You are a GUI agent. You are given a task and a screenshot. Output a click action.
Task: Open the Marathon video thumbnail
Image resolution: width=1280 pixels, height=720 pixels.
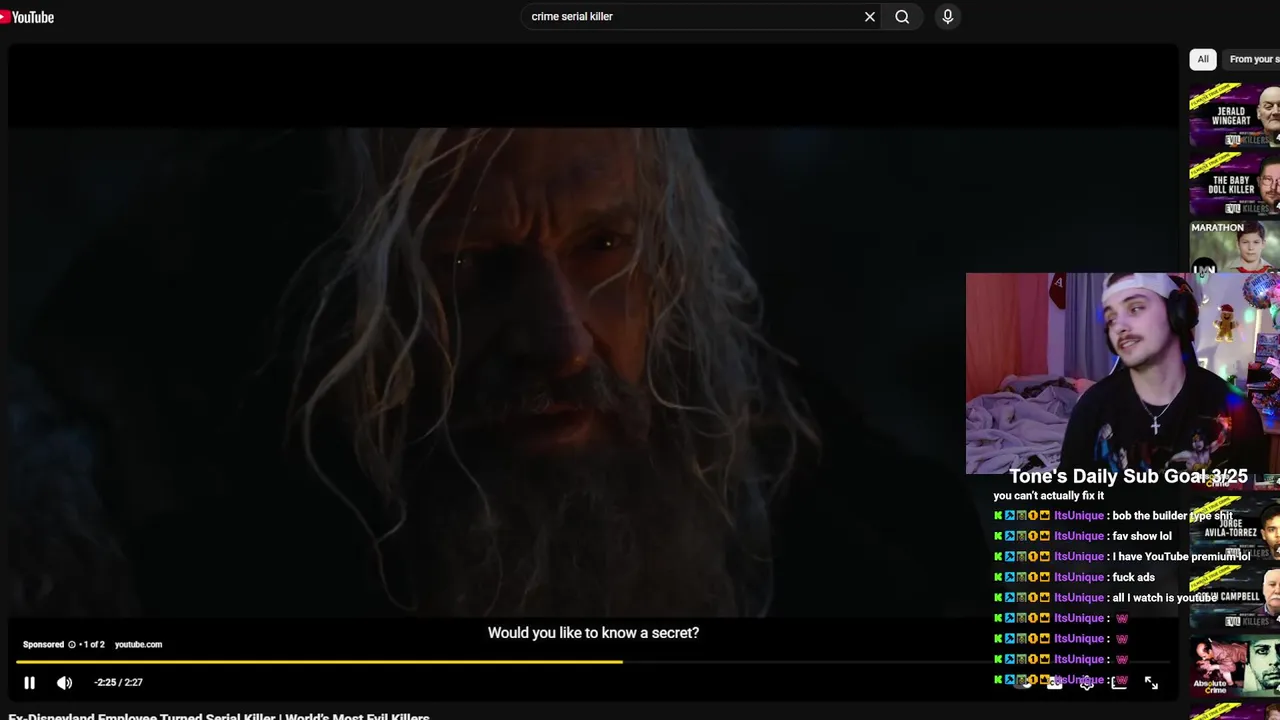pos(1234,246)
